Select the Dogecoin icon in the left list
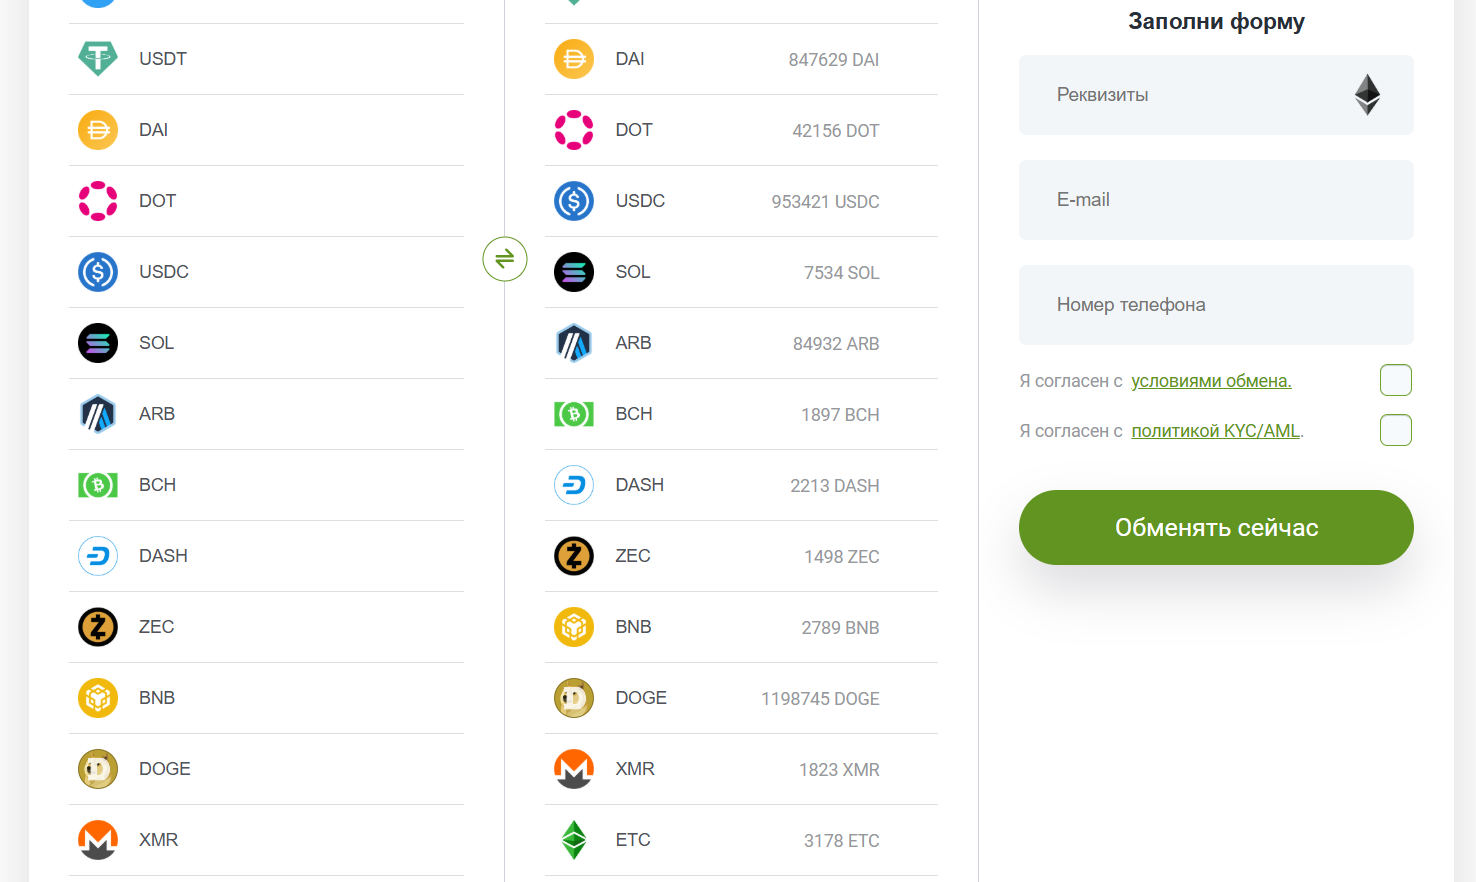Screen dimensions: 1476x882 tap(98, 769)
